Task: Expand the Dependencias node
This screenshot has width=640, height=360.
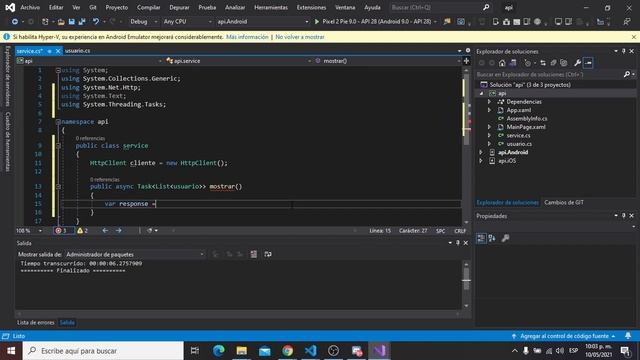Action: click(489, 102)
